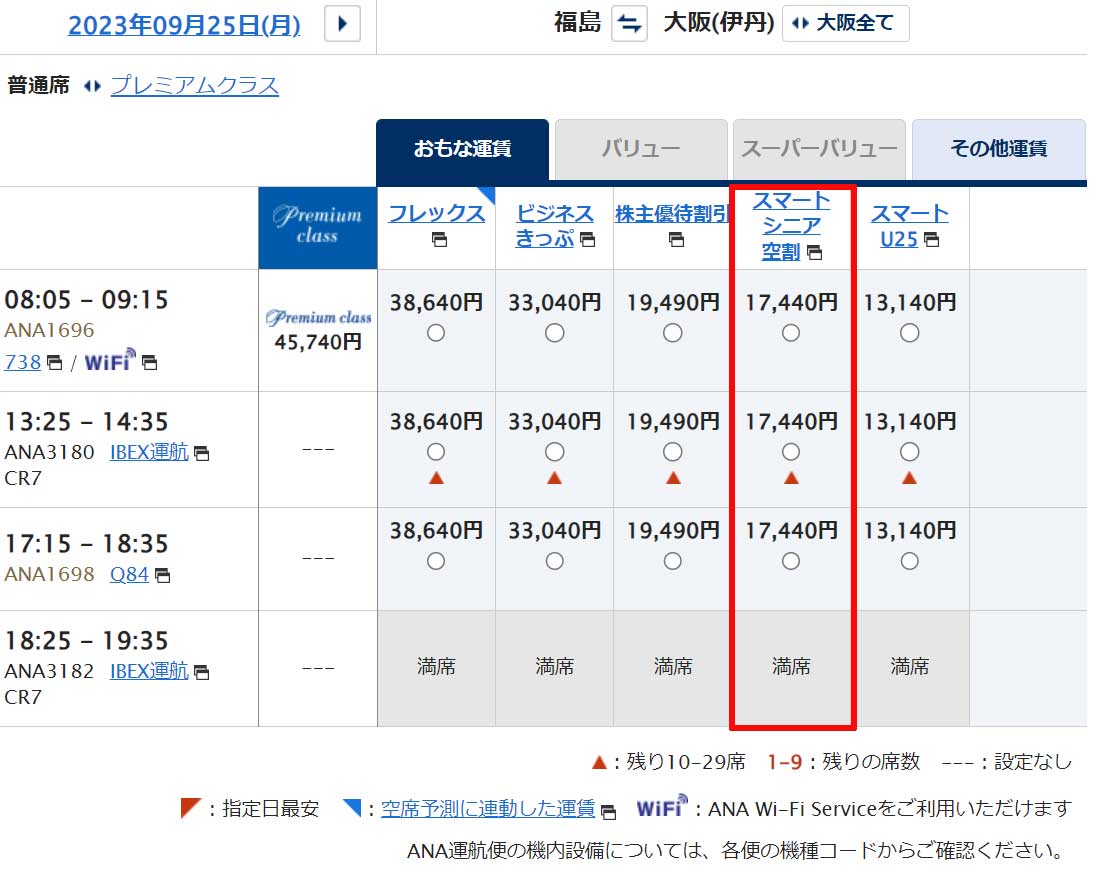Viewport: 1098px width, 871px height.
Task: Open Q84 aircraft type link
Action: point(130,574)
